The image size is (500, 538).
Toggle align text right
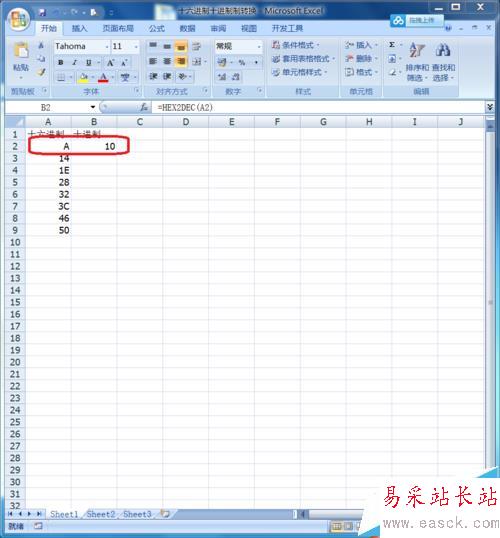pos(181,61)
